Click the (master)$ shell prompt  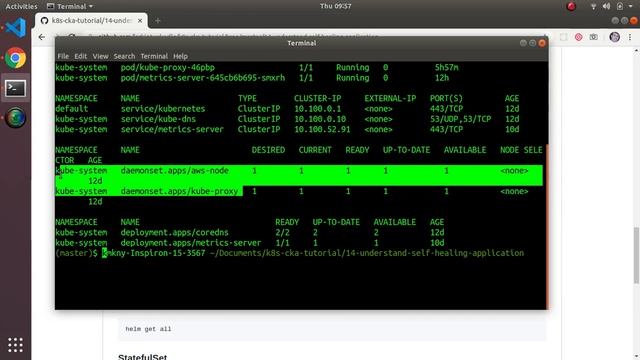[x=76, y=253]
